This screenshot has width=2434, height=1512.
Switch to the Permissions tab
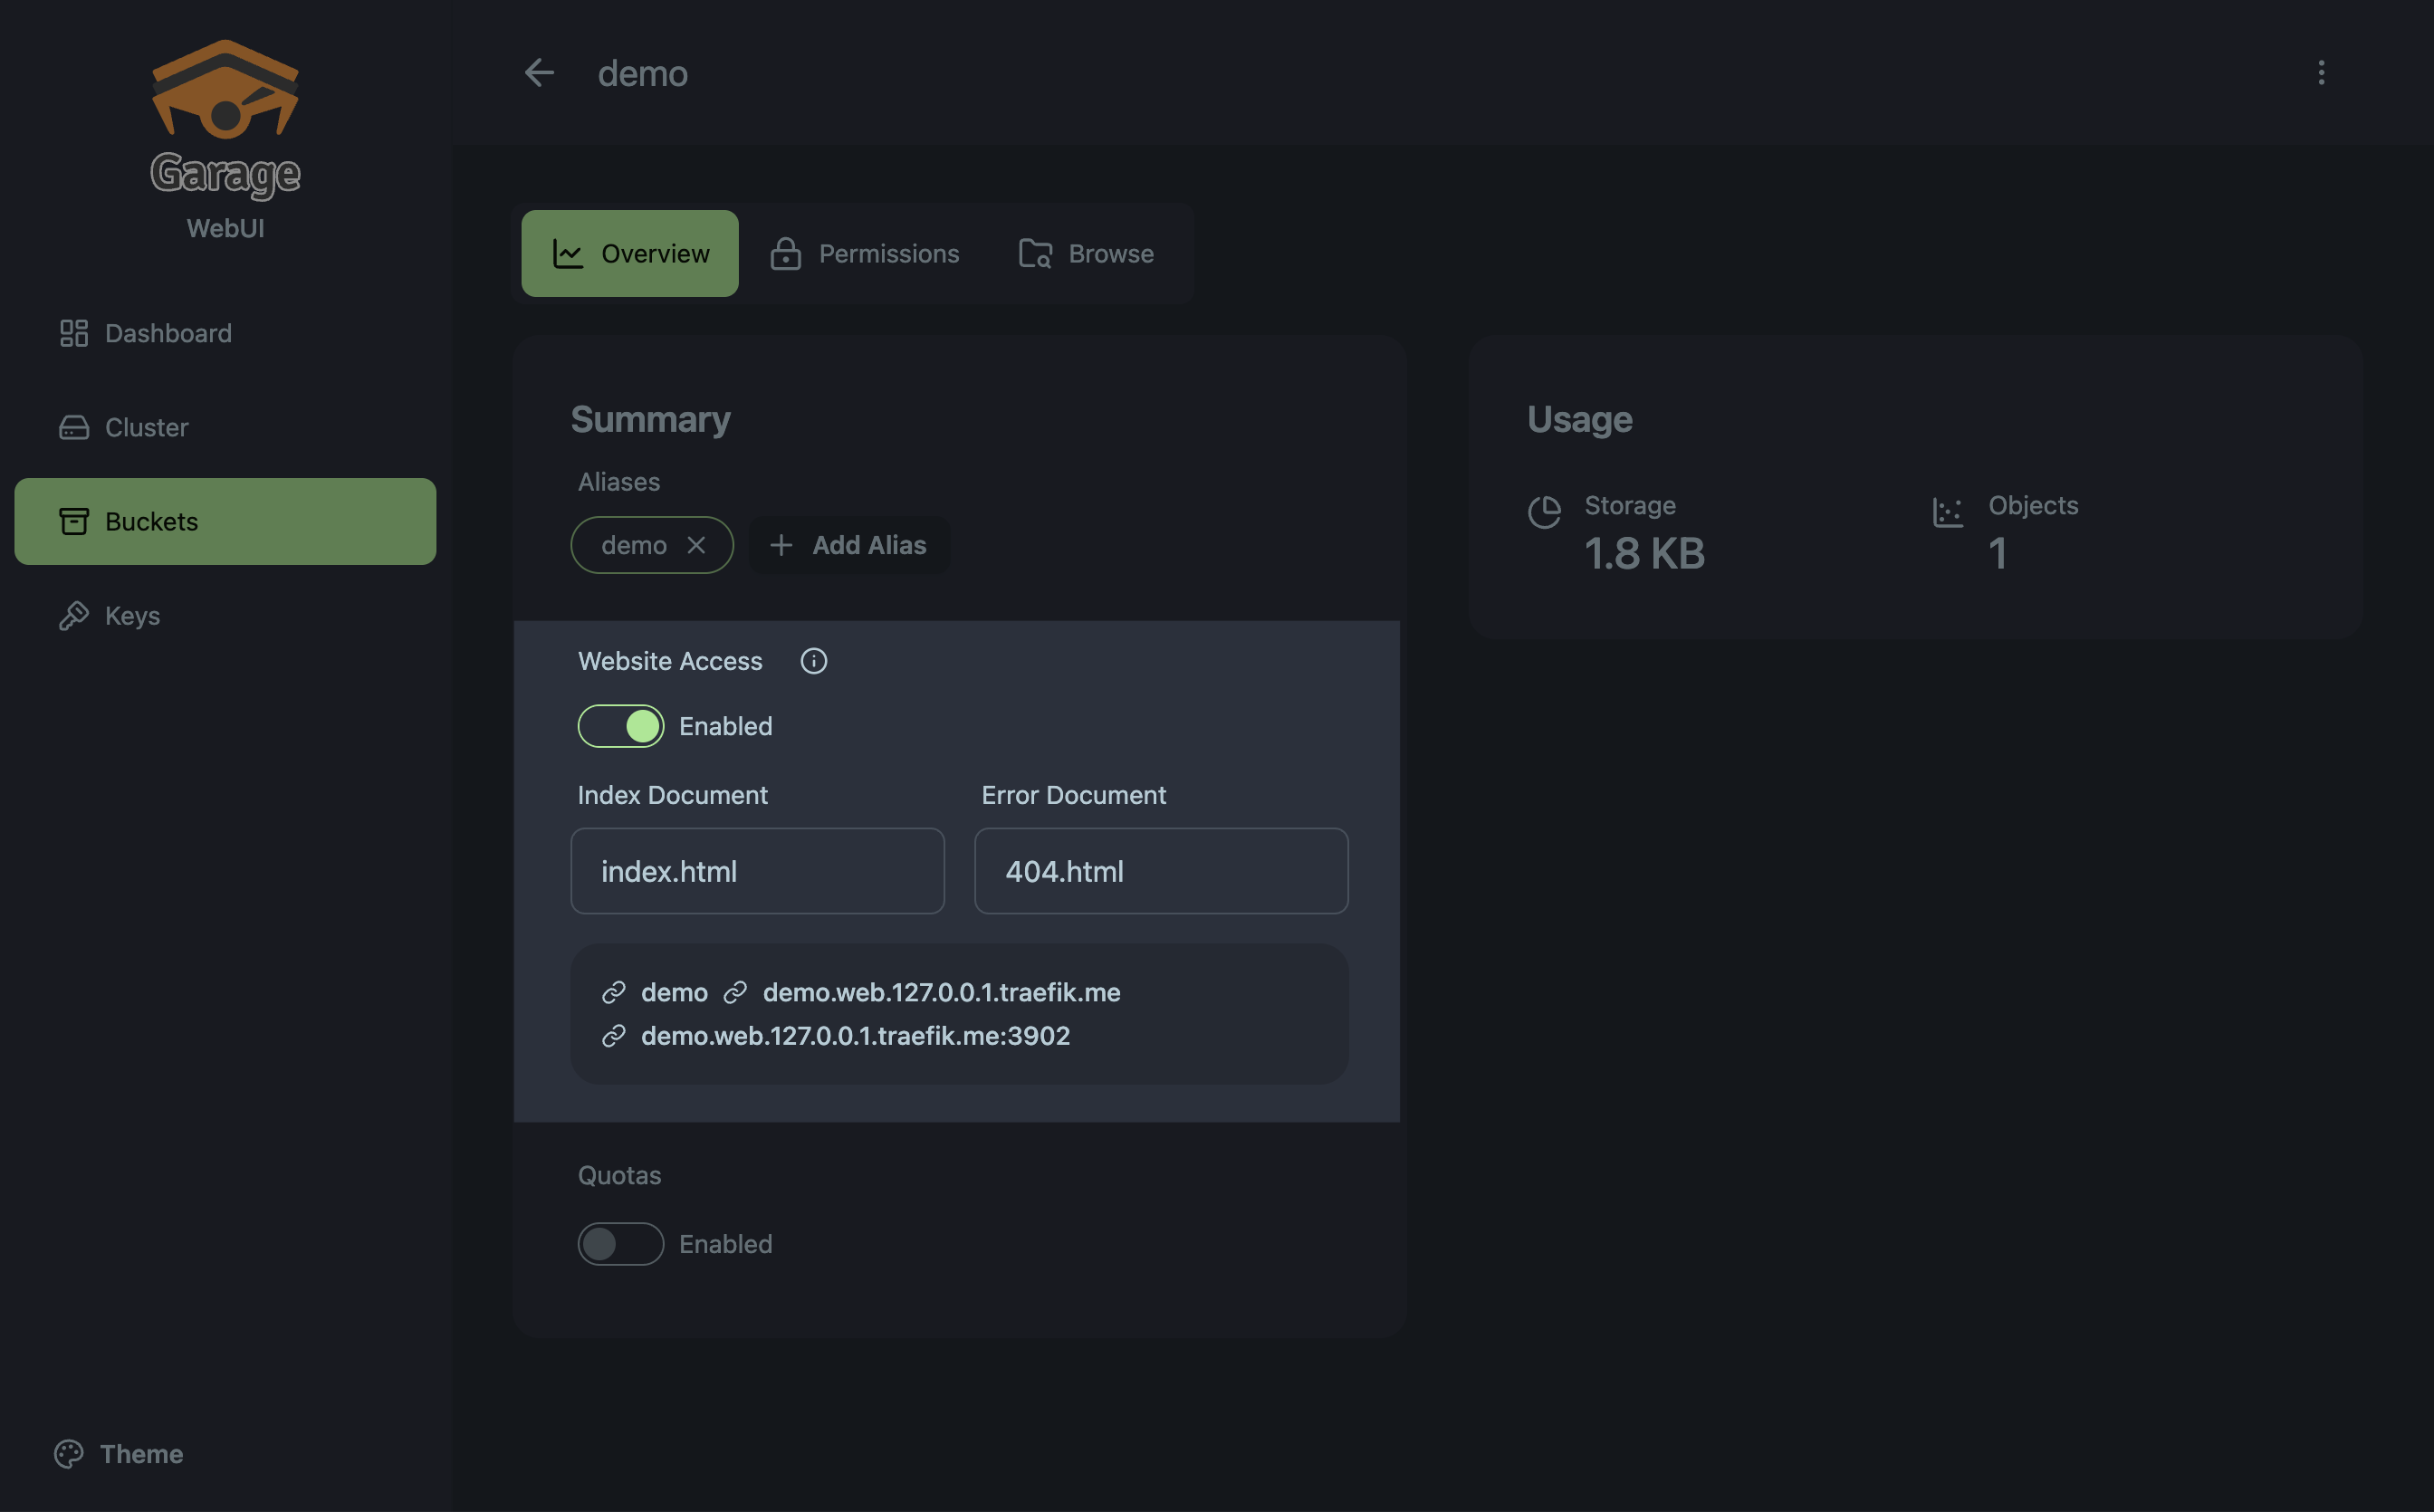pos(864,254)
